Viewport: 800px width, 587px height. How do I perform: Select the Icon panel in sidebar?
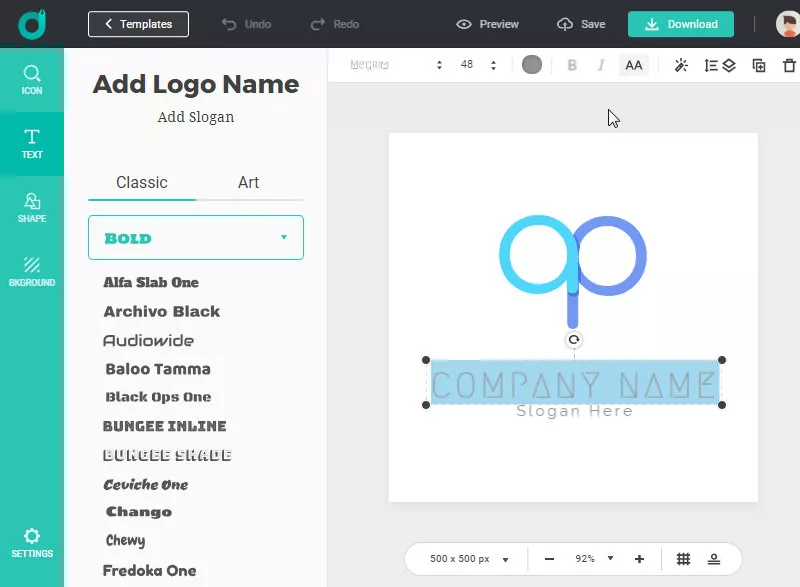[x=31, y=82]
